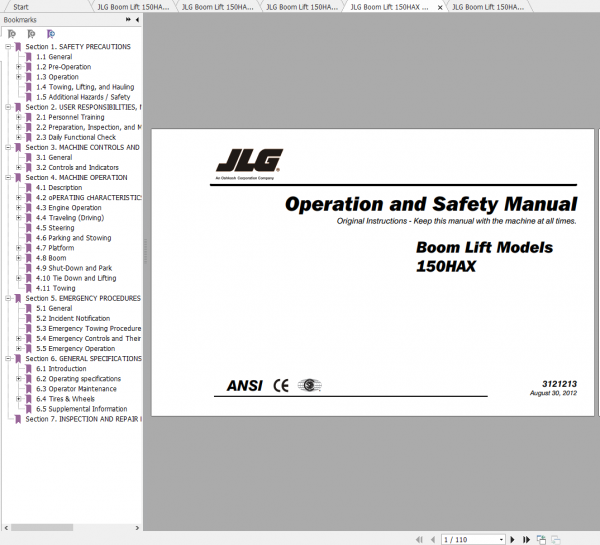Open bookmark 4.11 Towing
600x545 pixels.
coord(56,288)
